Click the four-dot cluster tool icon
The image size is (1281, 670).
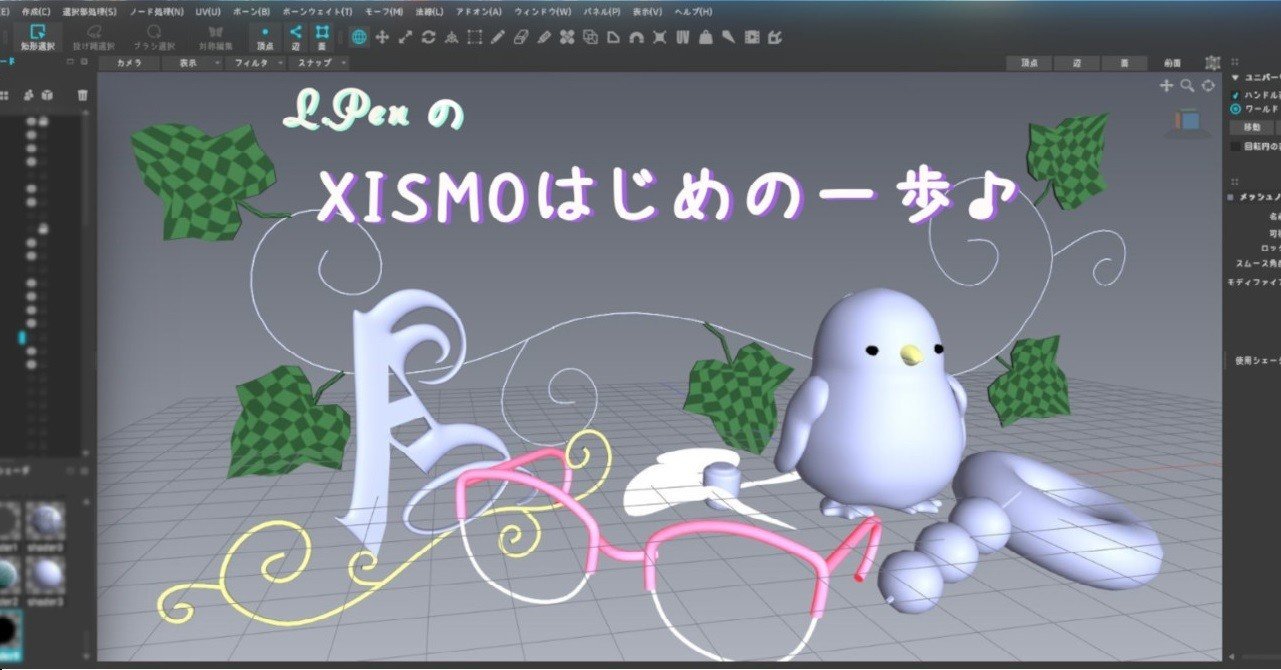click(x=567, y=37)
